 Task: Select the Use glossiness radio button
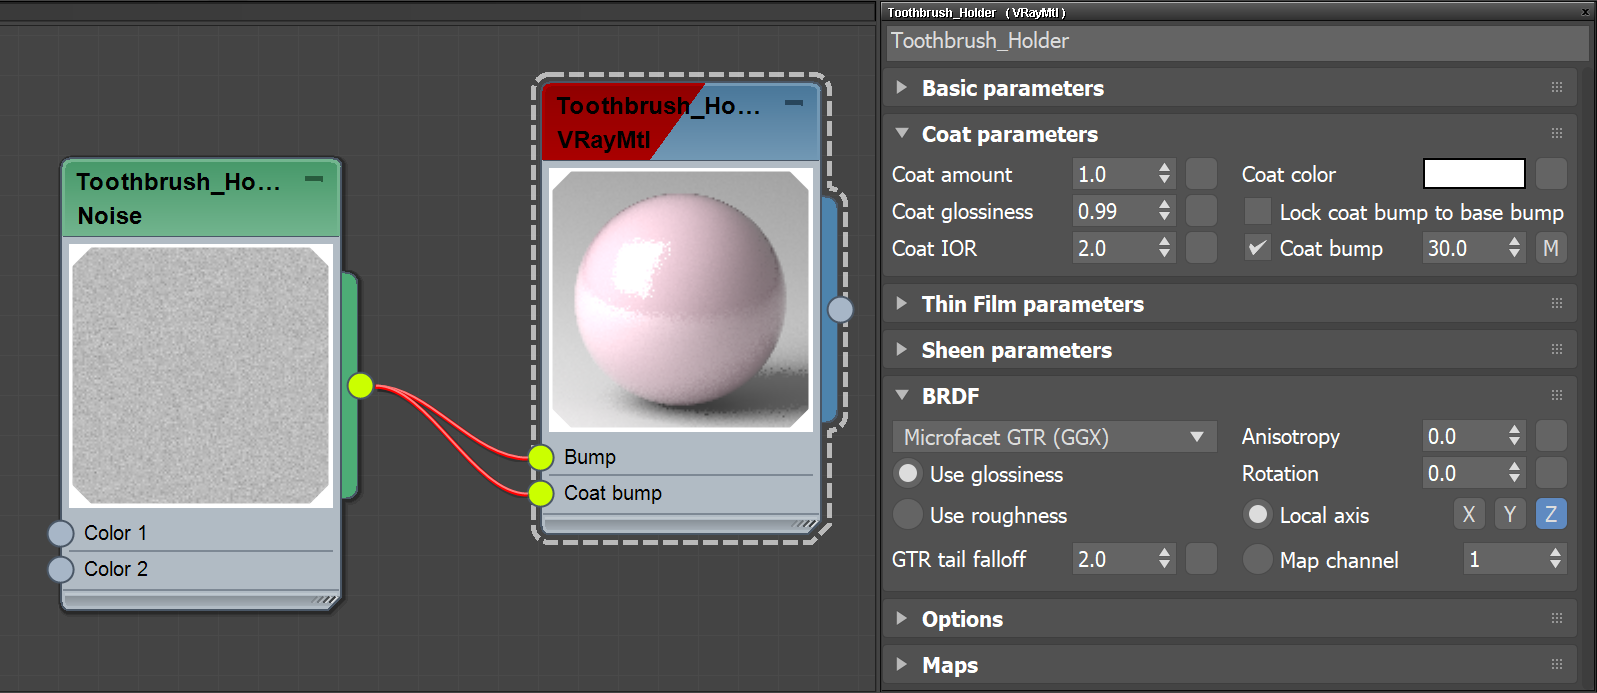tap(908, 474)
